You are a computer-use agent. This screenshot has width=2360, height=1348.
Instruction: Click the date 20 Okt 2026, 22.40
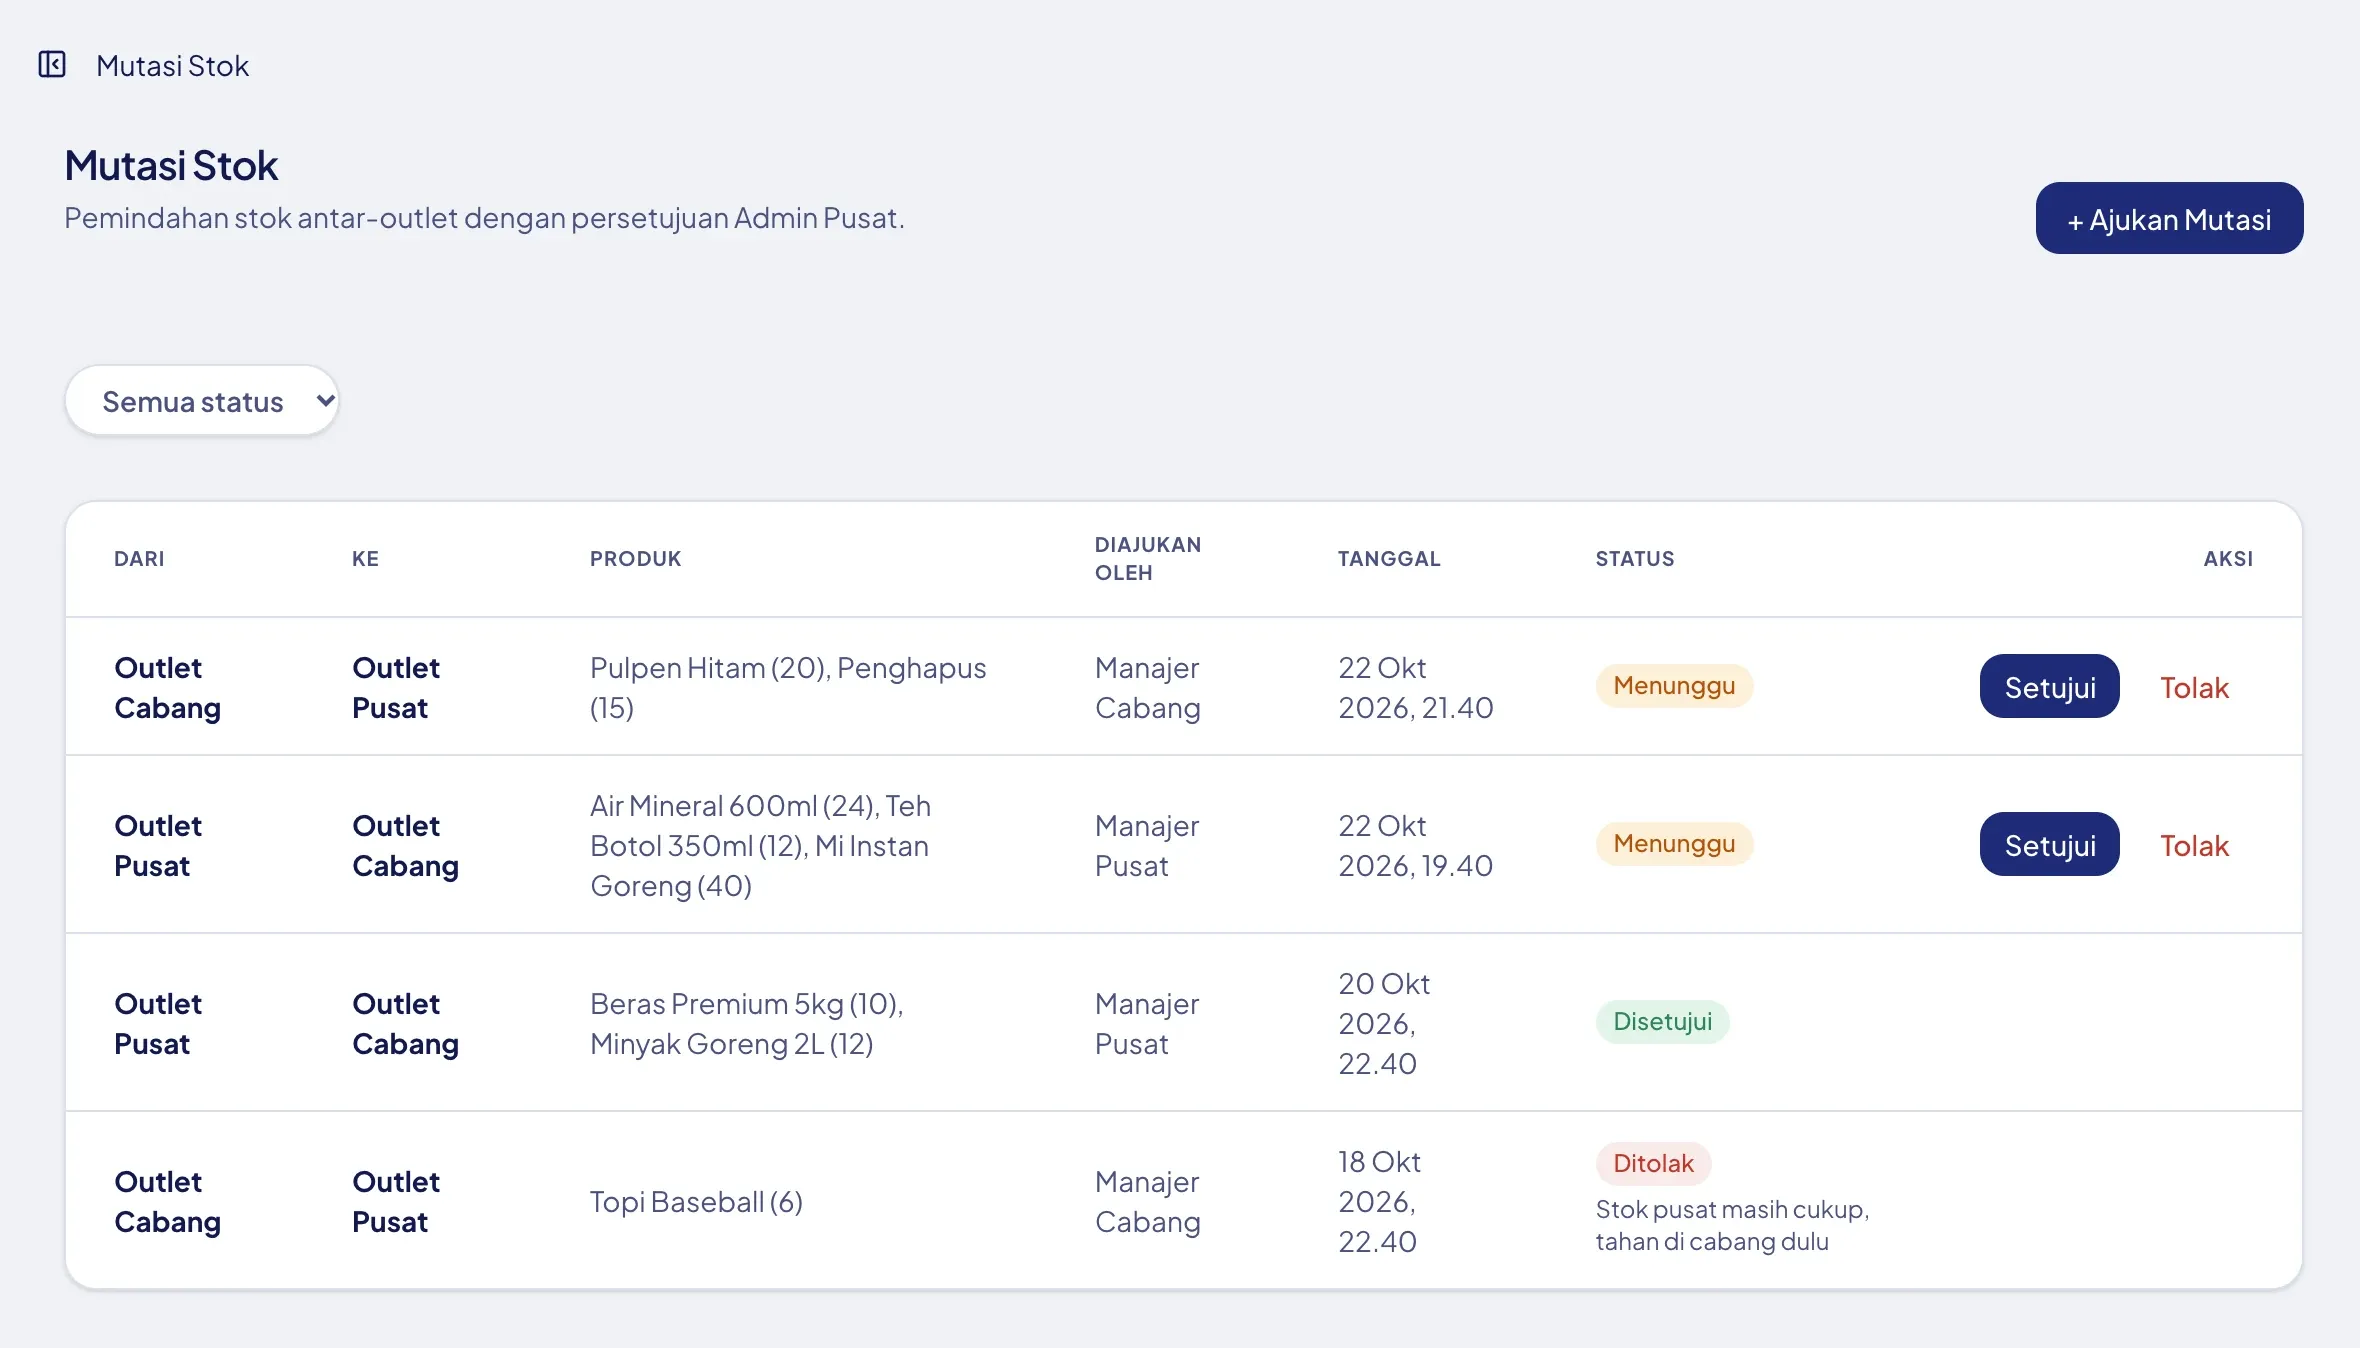1384,1024
